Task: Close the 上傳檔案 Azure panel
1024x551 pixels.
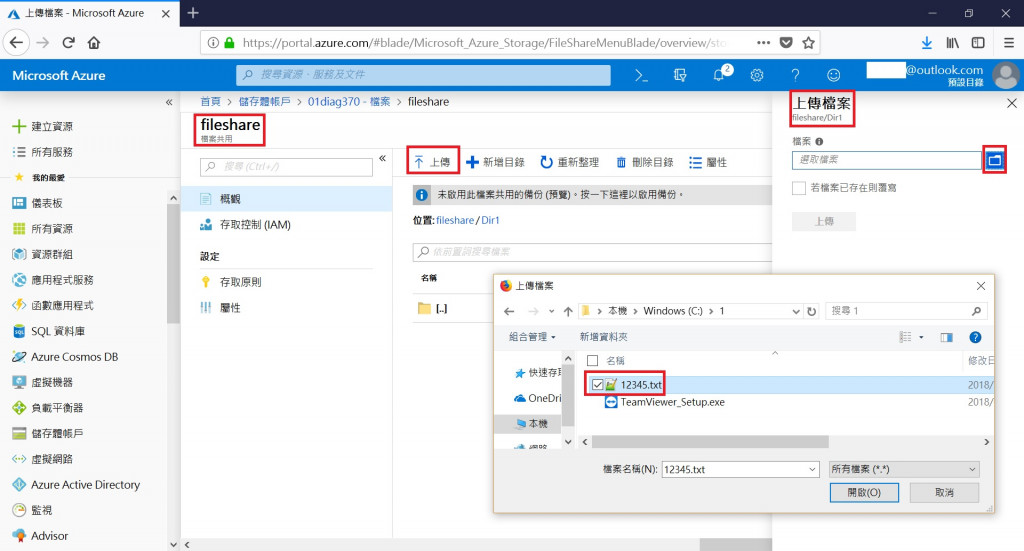Action: pos(1012,103)
